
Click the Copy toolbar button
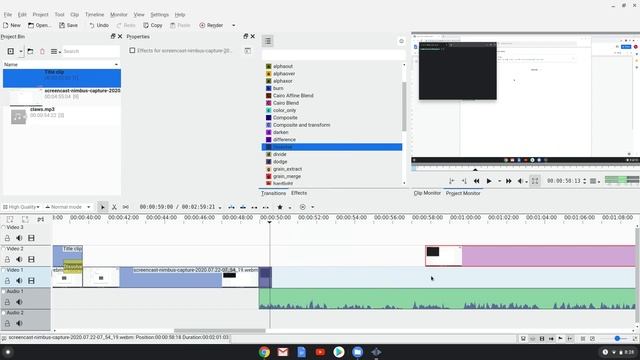click(153, 25)
